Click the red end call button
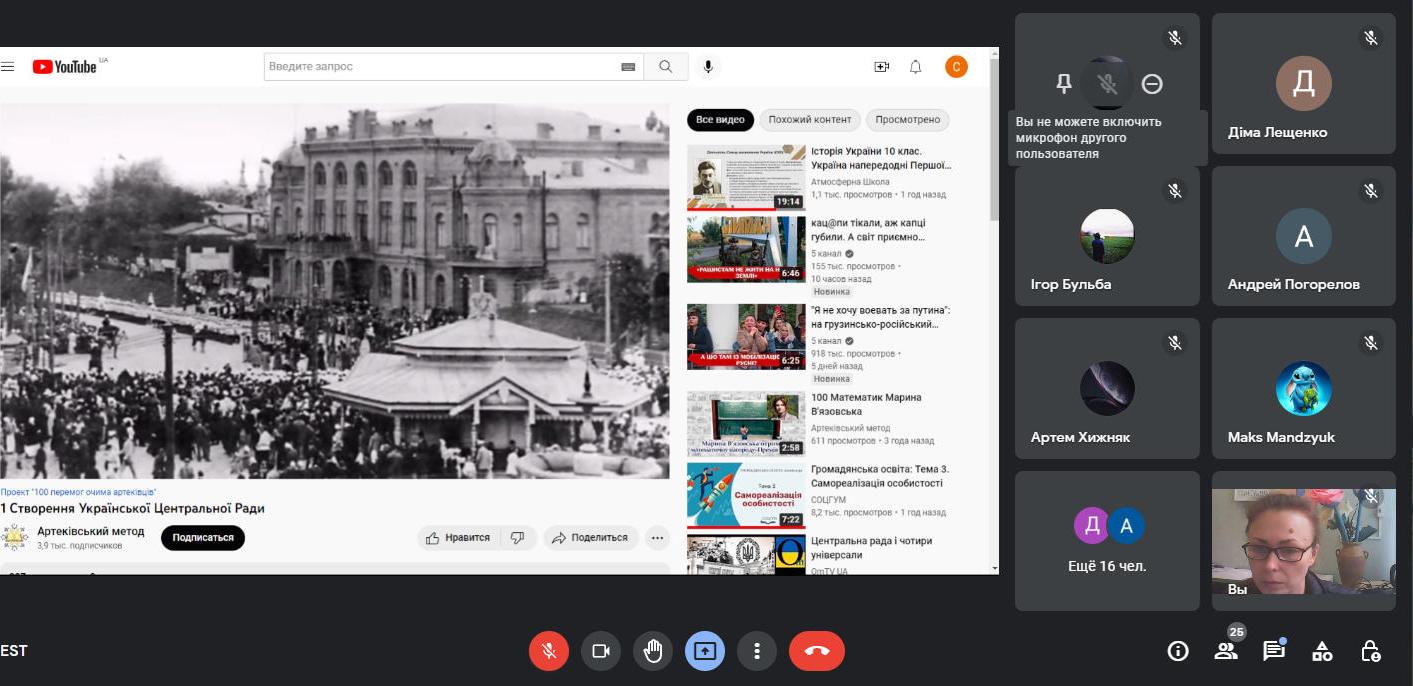1413x686 pixels. click(816, 651)
